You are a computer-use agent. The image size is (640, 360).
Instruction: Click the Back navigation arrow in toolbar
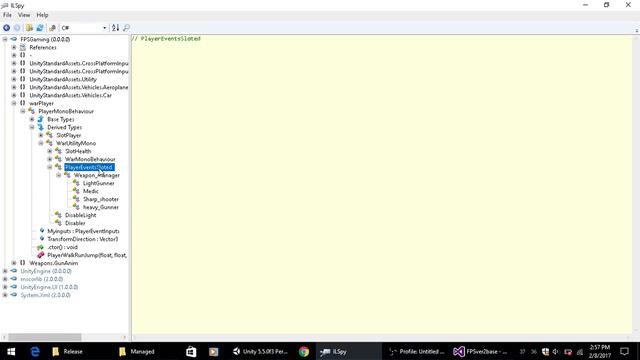(7, 28)
